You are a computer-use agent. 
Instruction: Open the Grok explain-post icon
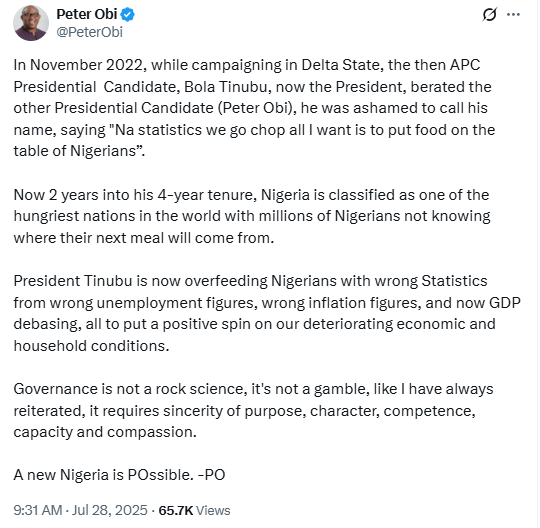(489, 14)
